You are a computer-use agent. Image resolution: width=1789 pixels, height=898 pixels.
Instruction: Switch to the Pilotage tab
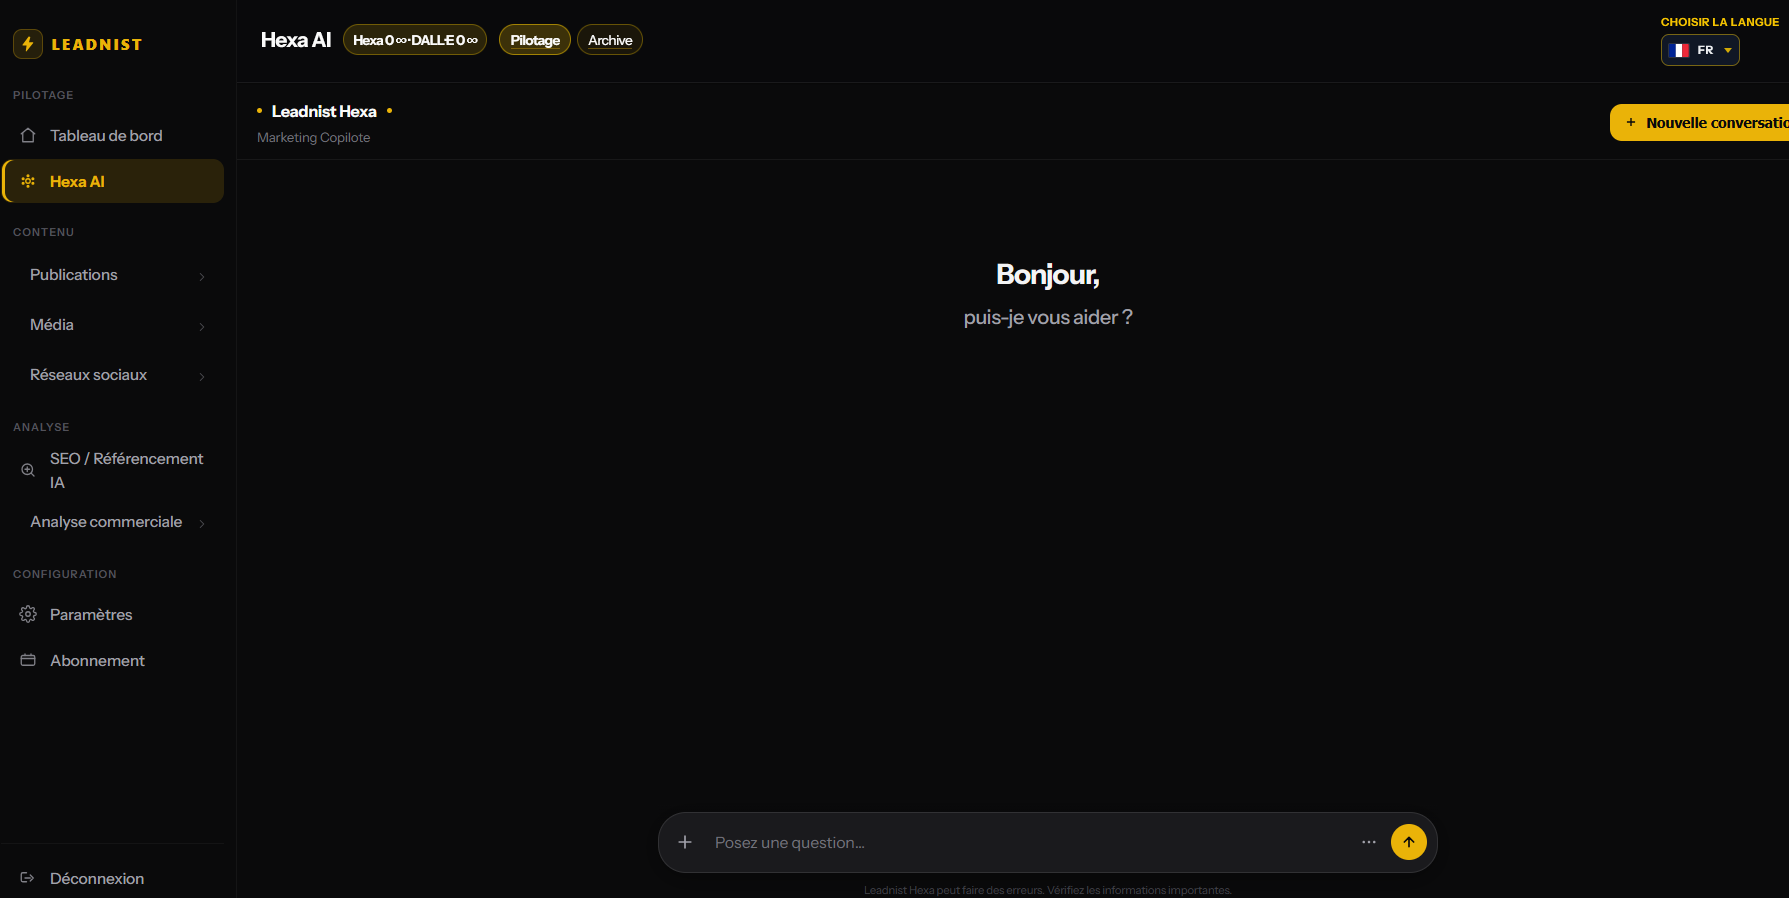(535, 40)
